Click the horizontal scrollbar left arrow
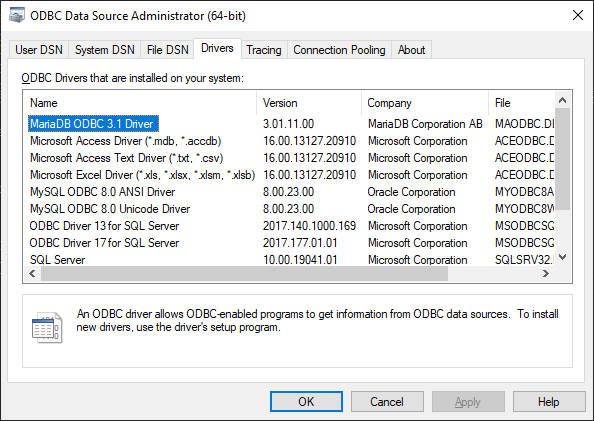 (32, 273)
